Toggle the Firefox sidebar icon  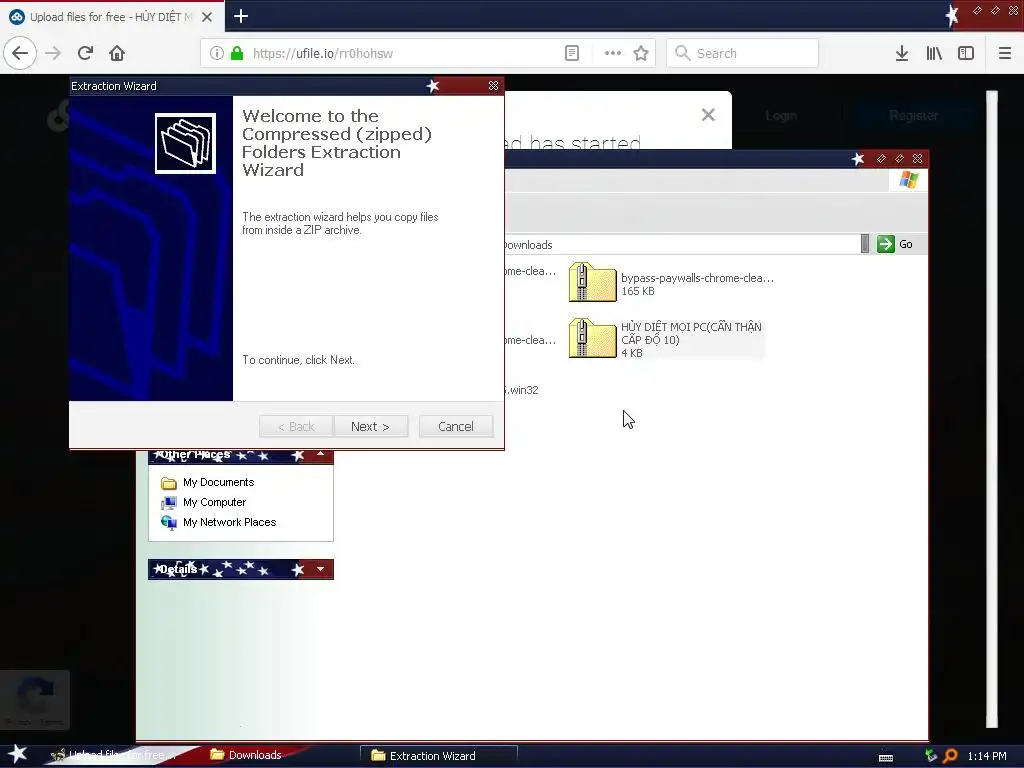966,53
